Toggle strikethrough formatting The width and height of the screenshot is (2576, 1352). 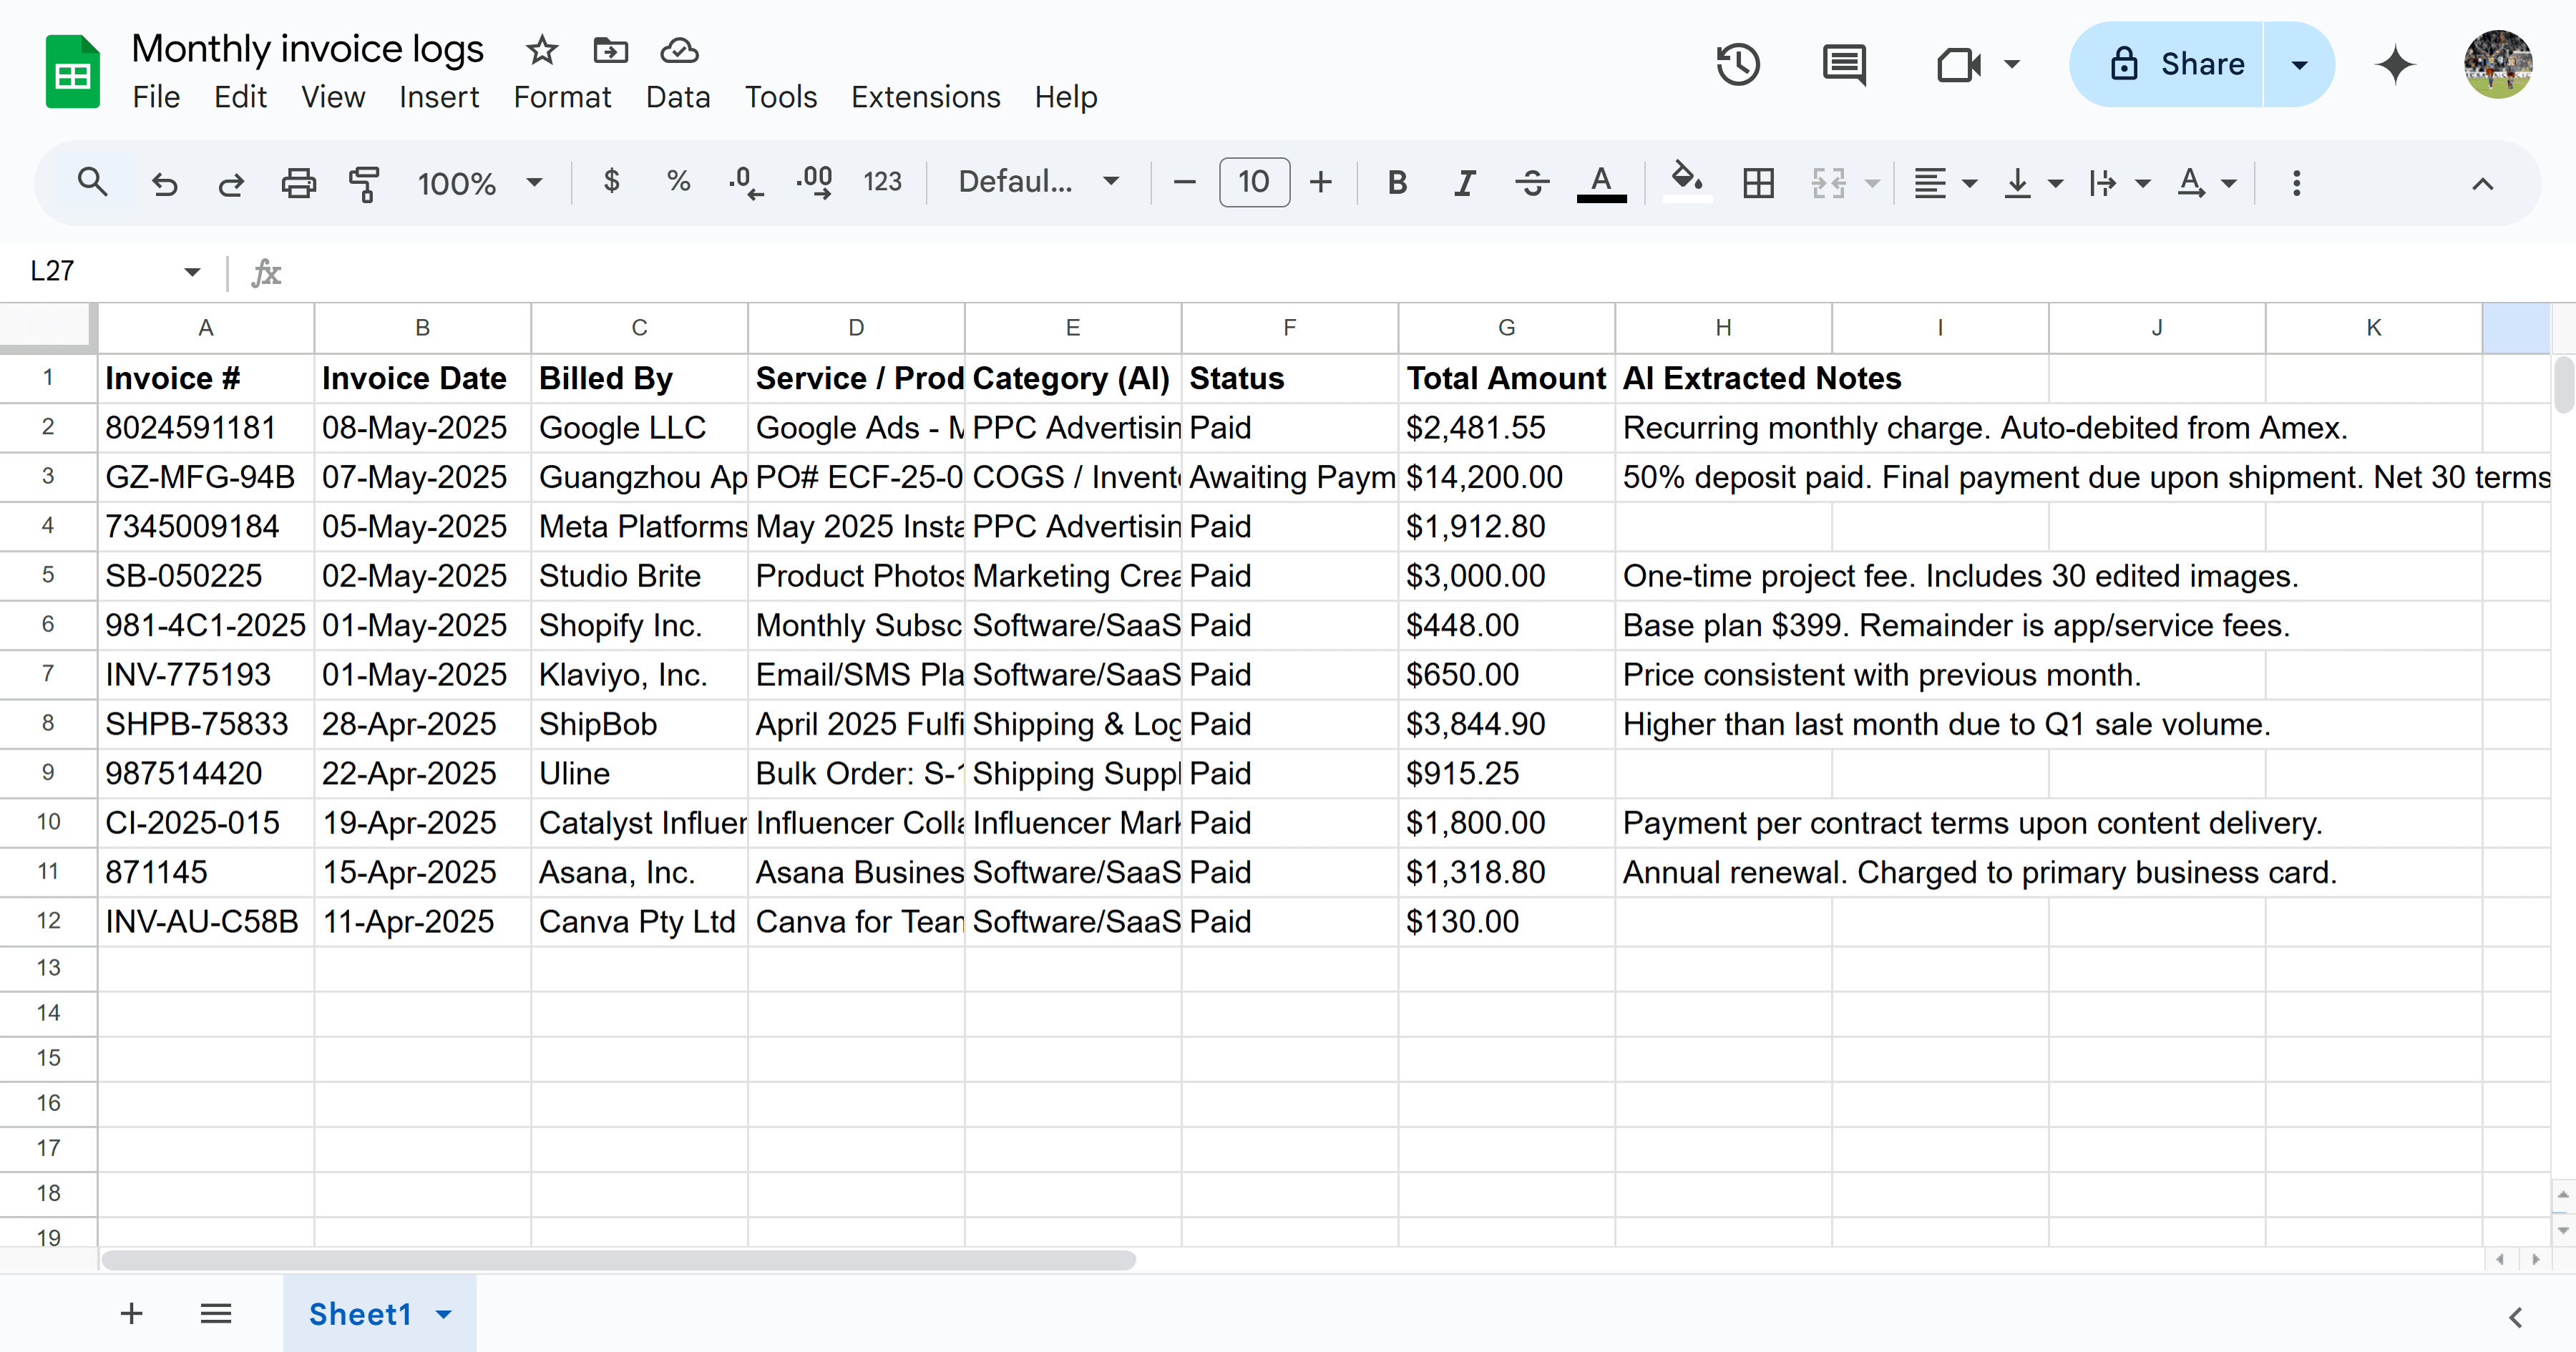pos(1531,183)
